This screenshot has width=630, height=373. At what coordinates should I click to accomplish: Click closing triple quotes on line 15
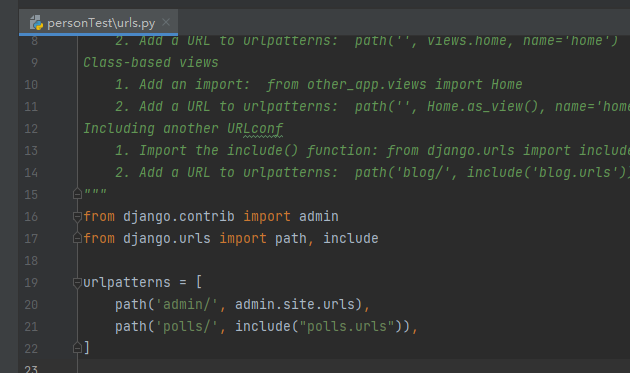95,192
